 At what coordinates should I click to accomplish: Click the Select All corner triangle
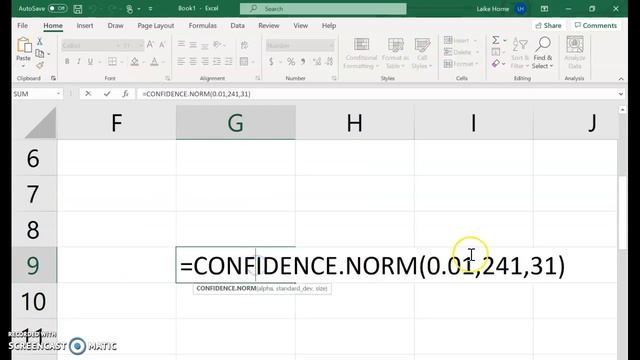pyautogui.click(x=40, y=123)
